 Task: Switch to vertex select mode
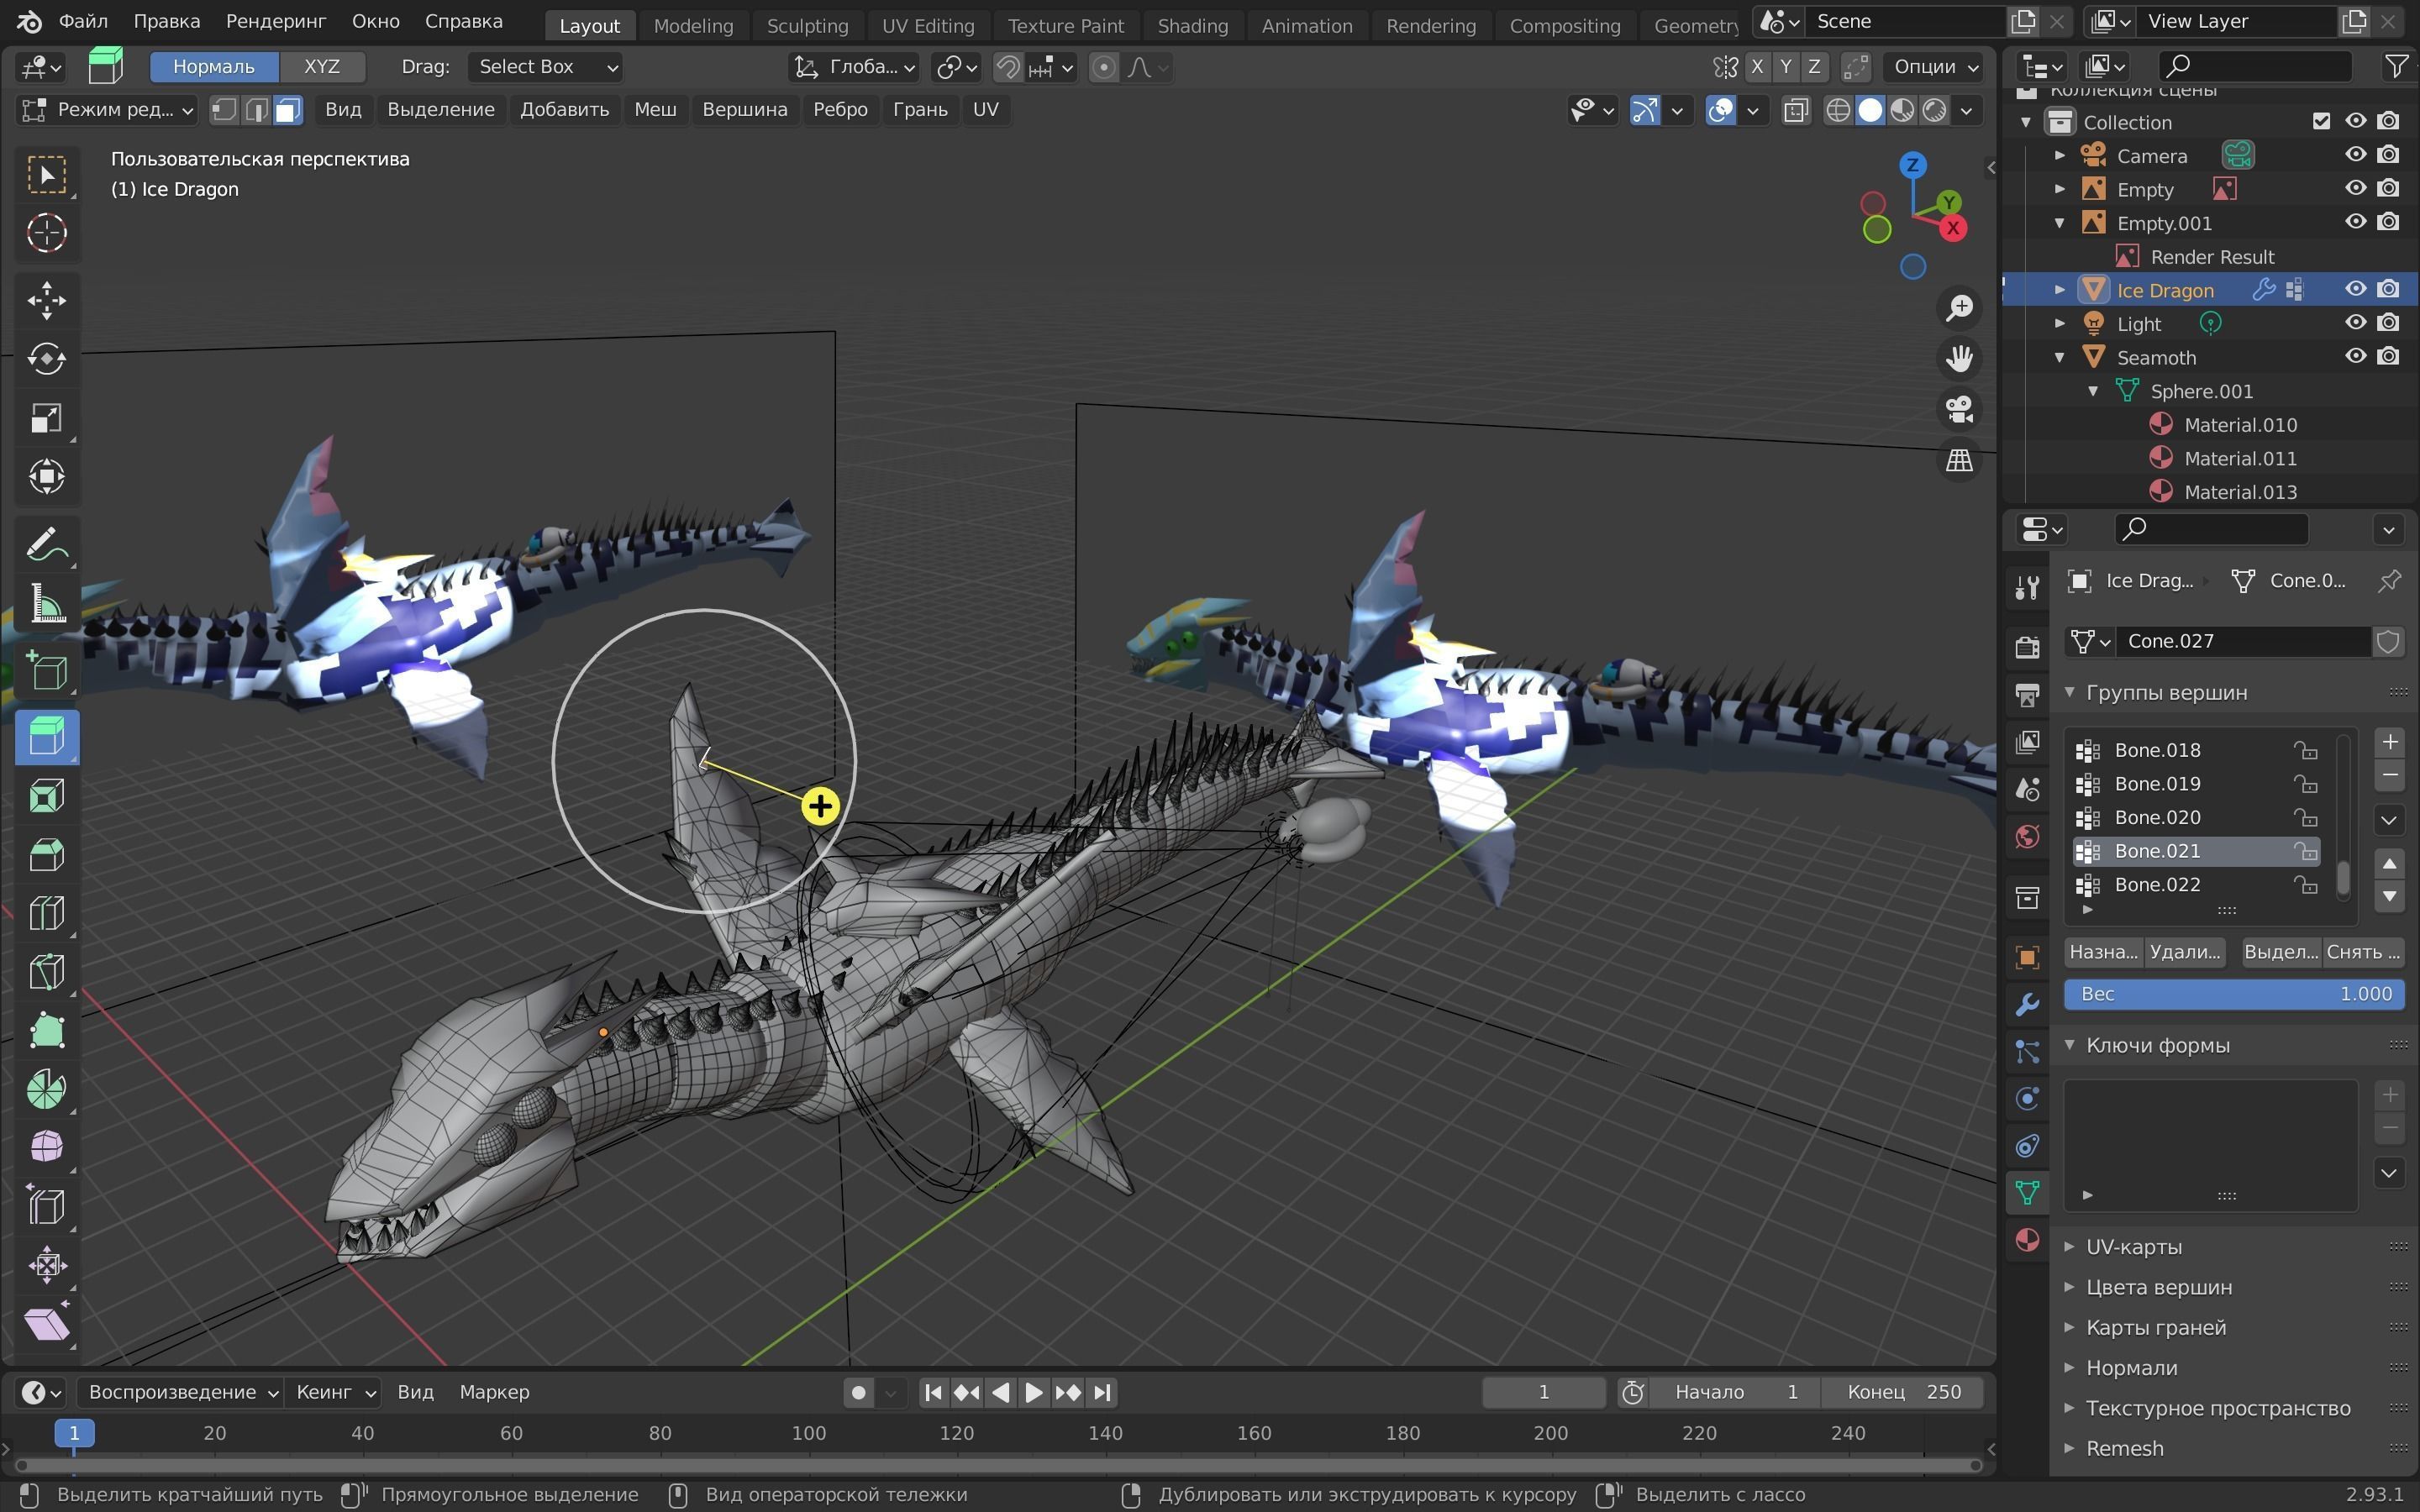click(x=224, y=109)
